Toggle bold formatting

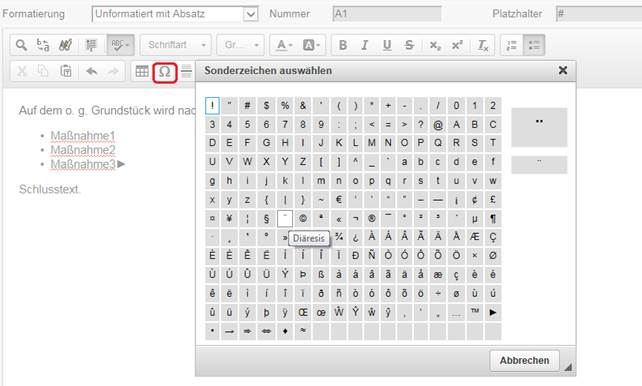(343, 45)
